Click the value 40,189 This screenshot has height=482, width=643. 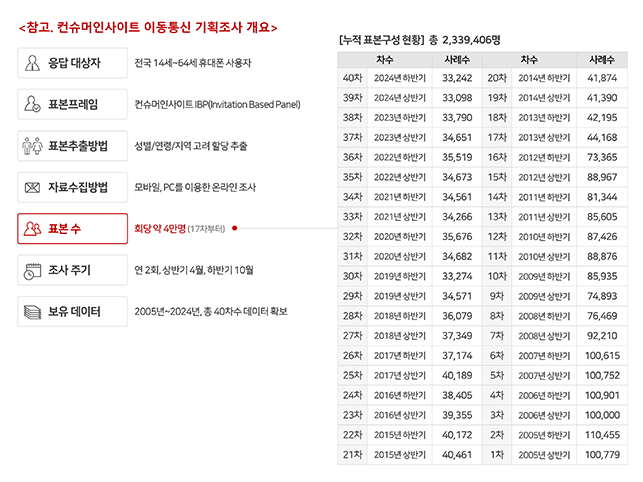(457, 375)
